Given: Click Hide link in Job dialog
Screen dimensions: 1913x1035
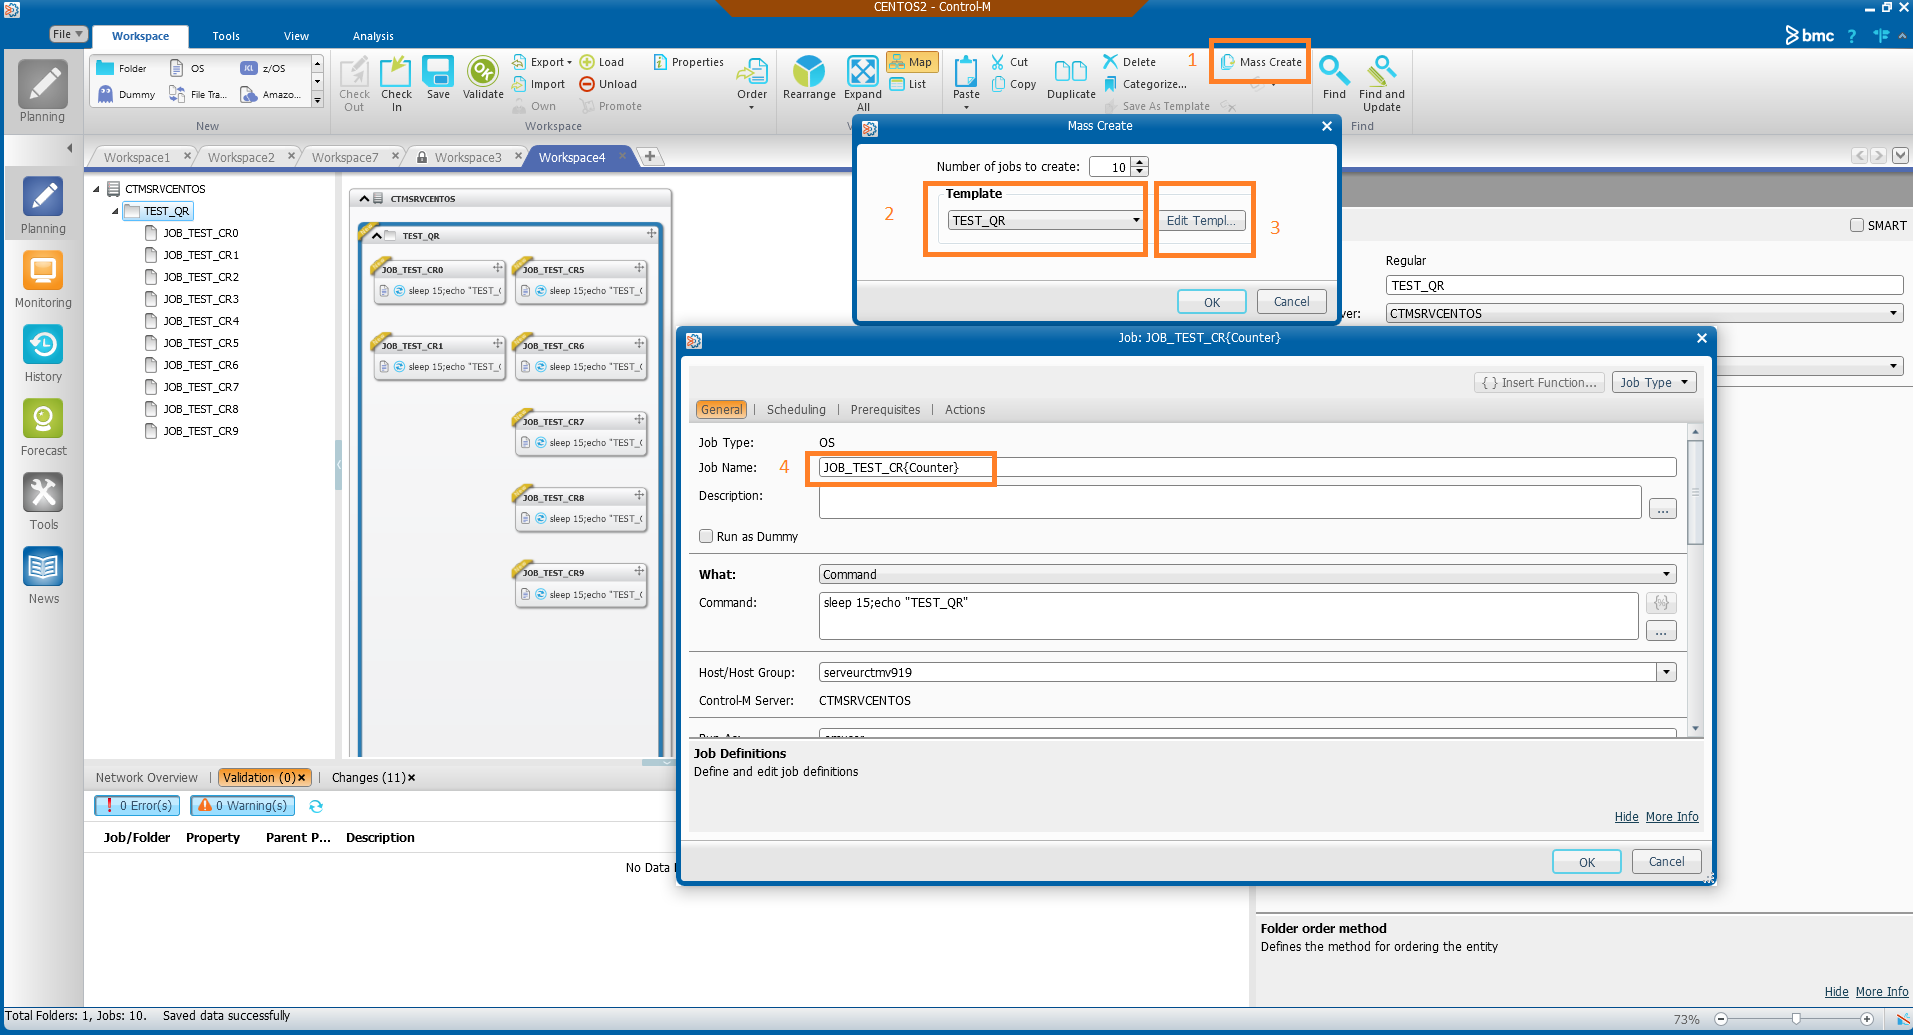Looking at the screenshot, I should [1626, 817].
